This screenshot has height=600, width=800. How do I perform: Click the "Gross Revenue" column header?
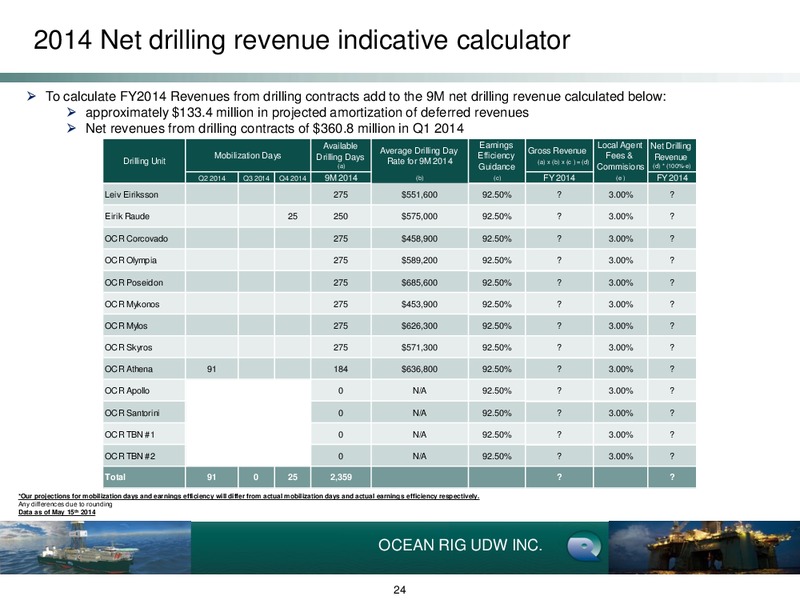pos(559,155)
